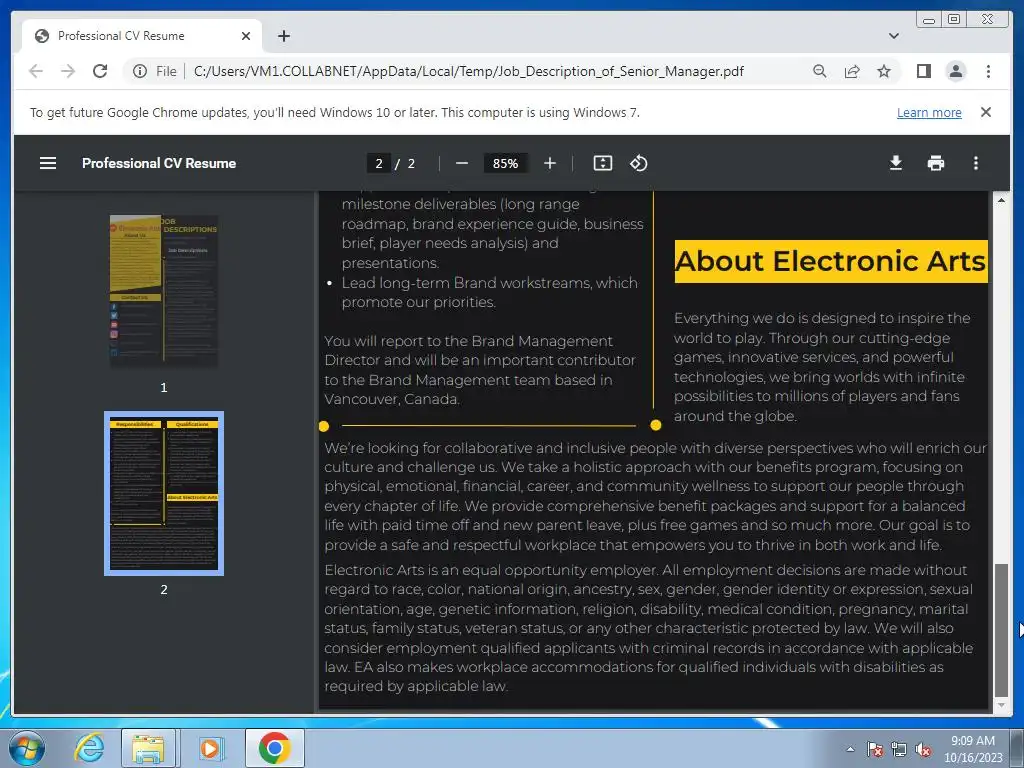Open PDF viewer more actions menu
Screen dimensions: 1024x768
tap(976, 163)
